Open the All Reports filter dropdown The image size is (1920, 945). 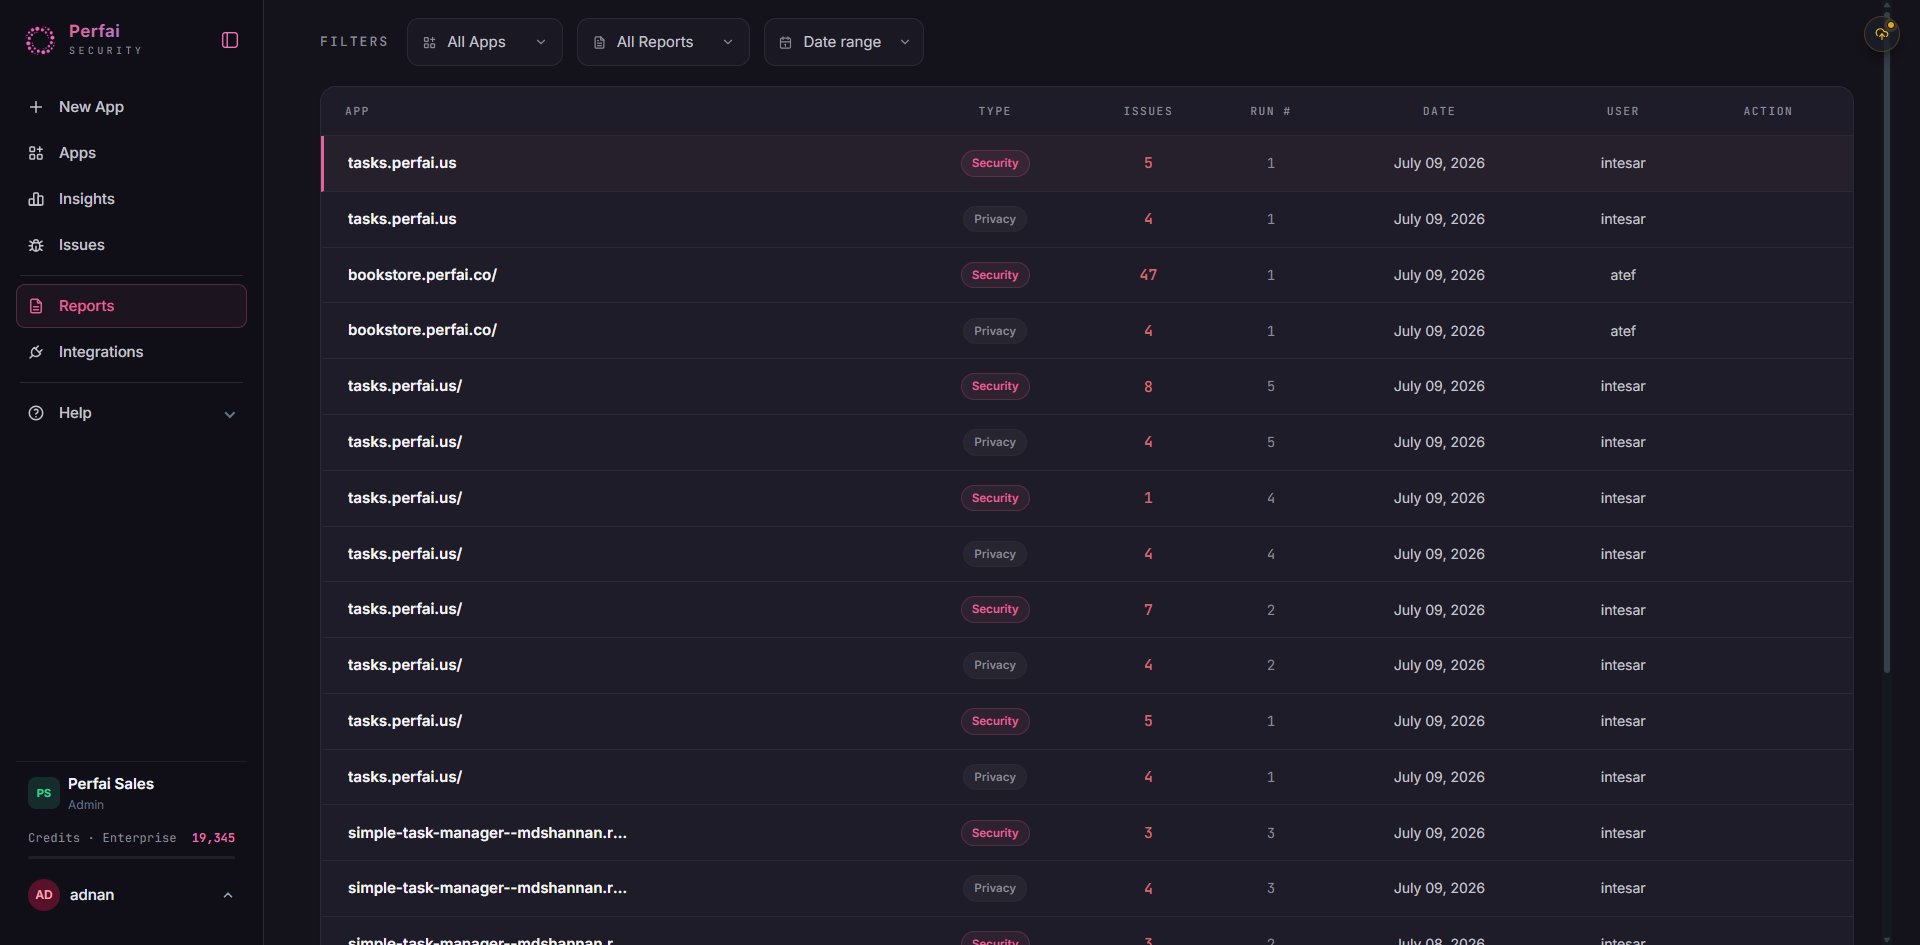[663, 42]
